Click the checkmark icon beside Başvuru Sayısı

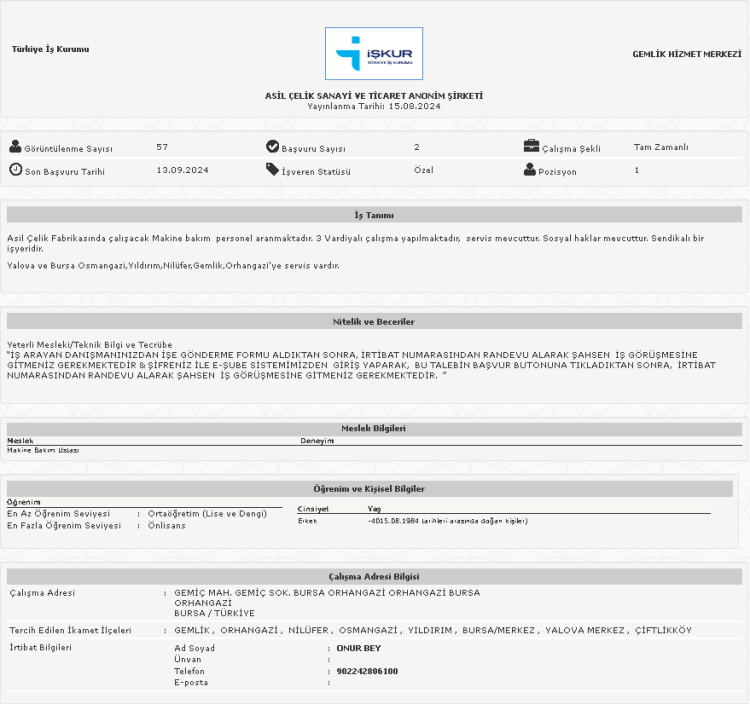[x=273, y=147]
